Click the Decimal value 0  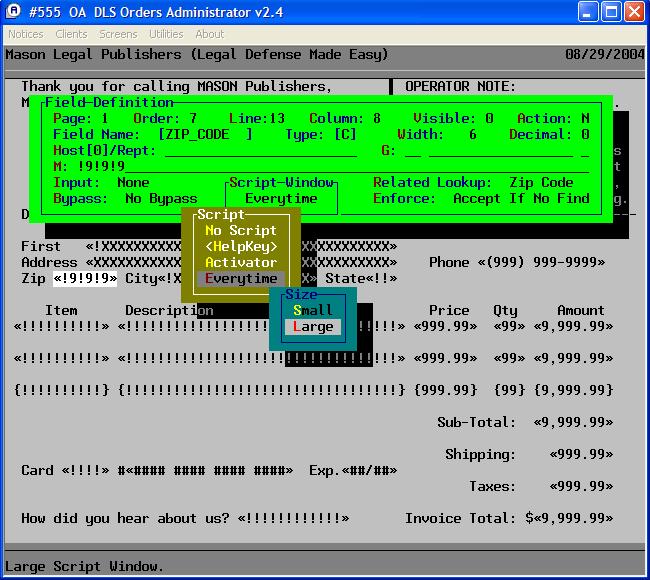tap(585, 134)
